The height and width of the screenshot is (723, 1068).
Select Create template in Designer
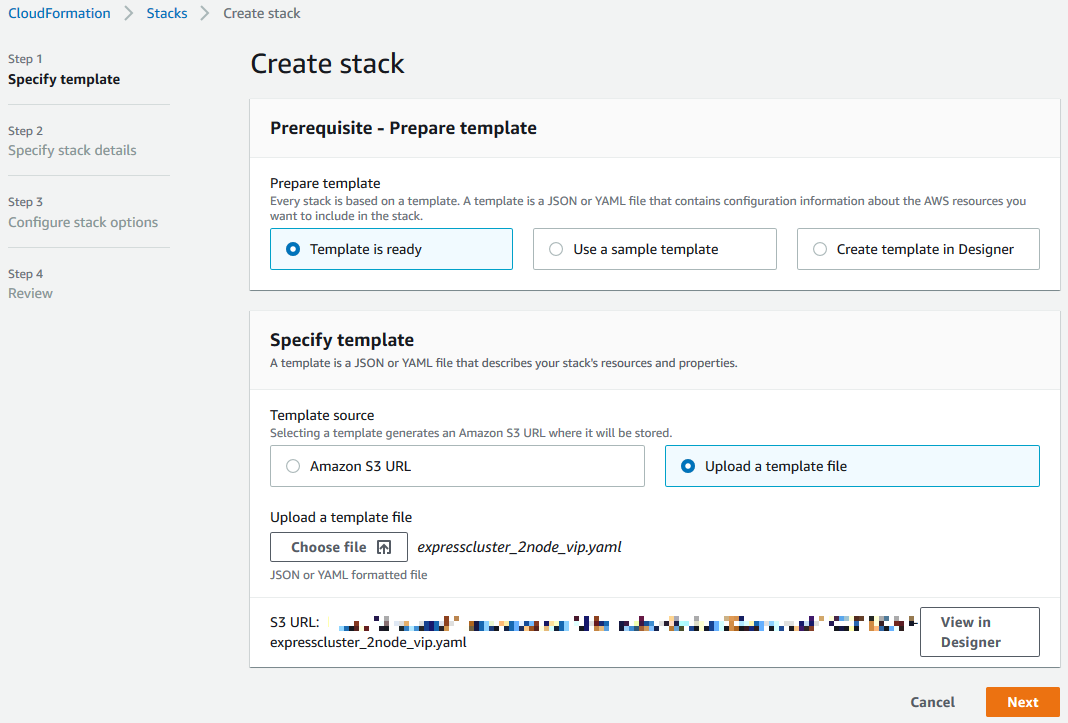[x=819, y=249]
